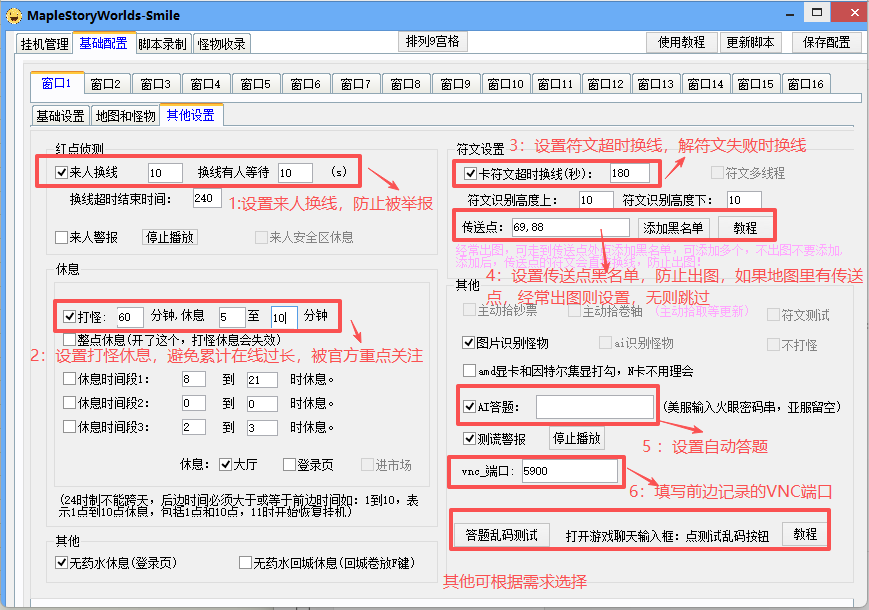This screenshot has height=610, width=869.
Task: Enable the 来人警报 checkbox
Action: coord(62,238)
